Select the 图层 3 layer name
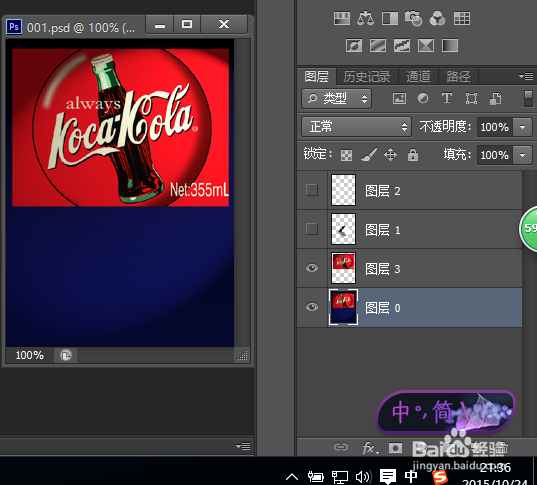 pyautogui.click(x=383, y=269)
